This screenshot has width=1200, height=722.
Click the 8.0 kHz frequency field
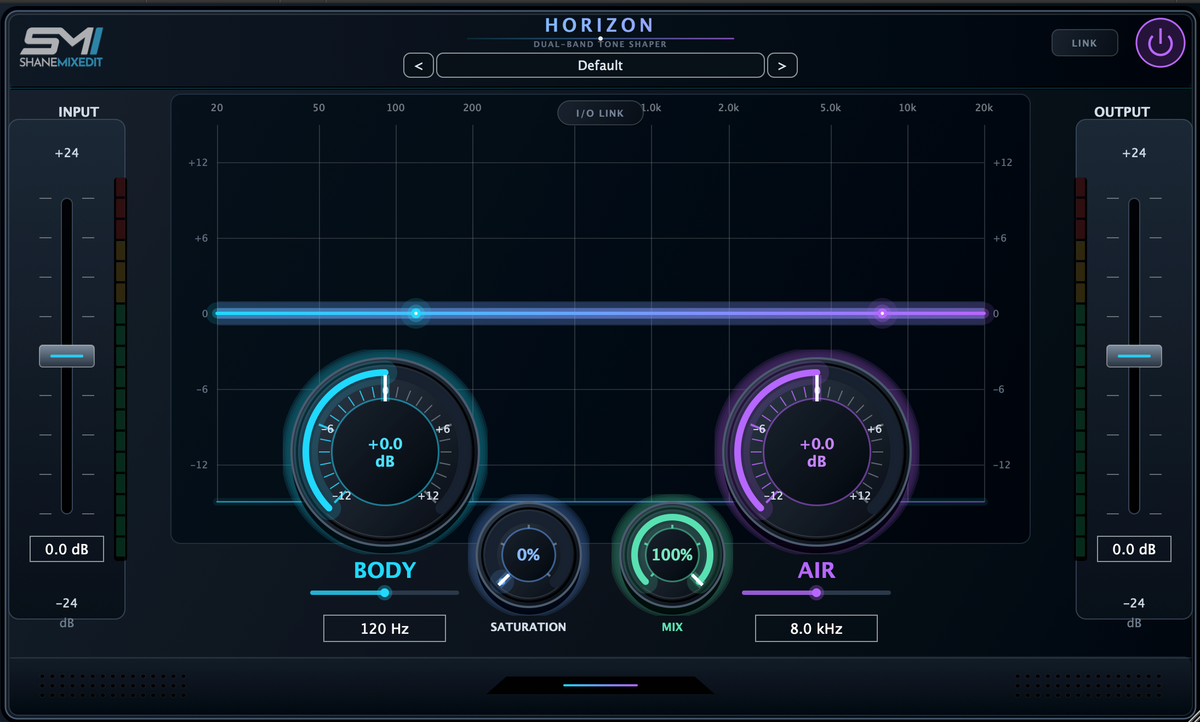point(816,629)
